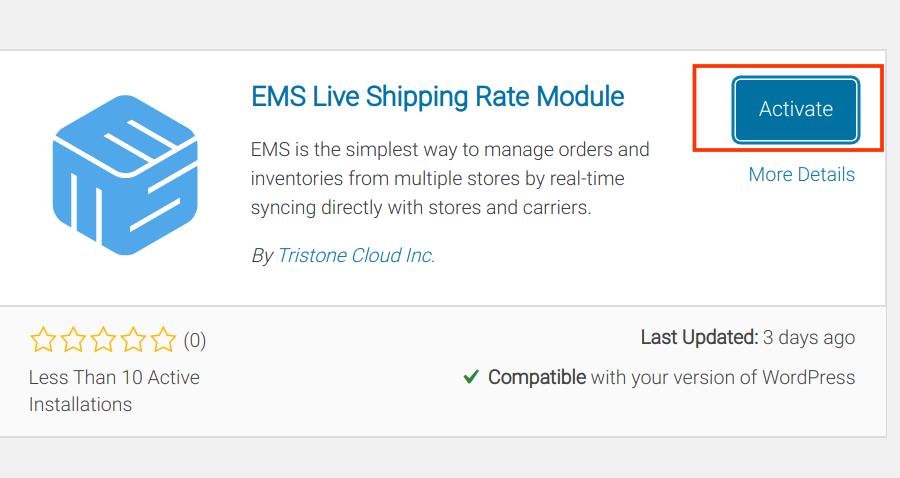The height and width of the screenshot is (478, 900).
Task: Click the Last Updated label
Action: pyautogui.click(x=700, y=337)
